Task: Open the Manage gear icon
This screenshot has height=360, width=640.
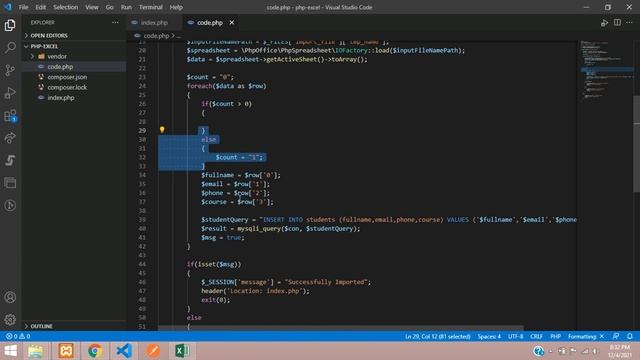Action: pos(10,319)
